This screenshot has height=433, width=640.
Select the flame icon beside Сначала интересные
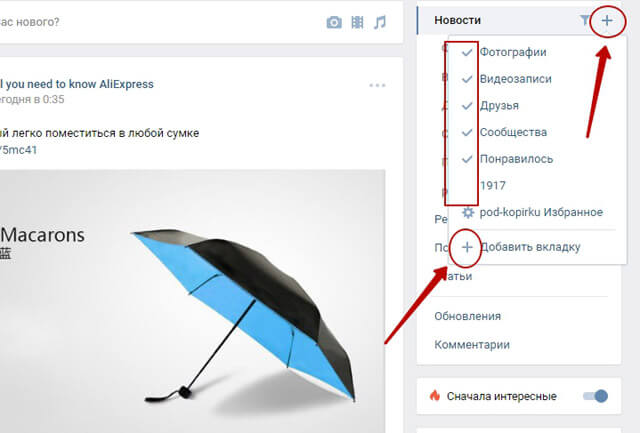435,395
